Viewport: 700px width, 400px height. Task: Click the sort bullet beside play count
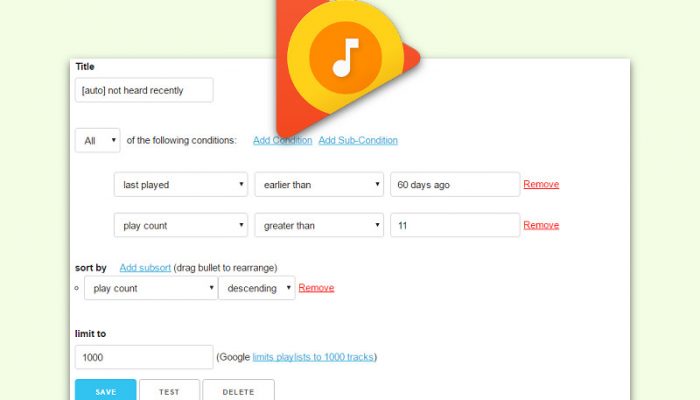77,288
